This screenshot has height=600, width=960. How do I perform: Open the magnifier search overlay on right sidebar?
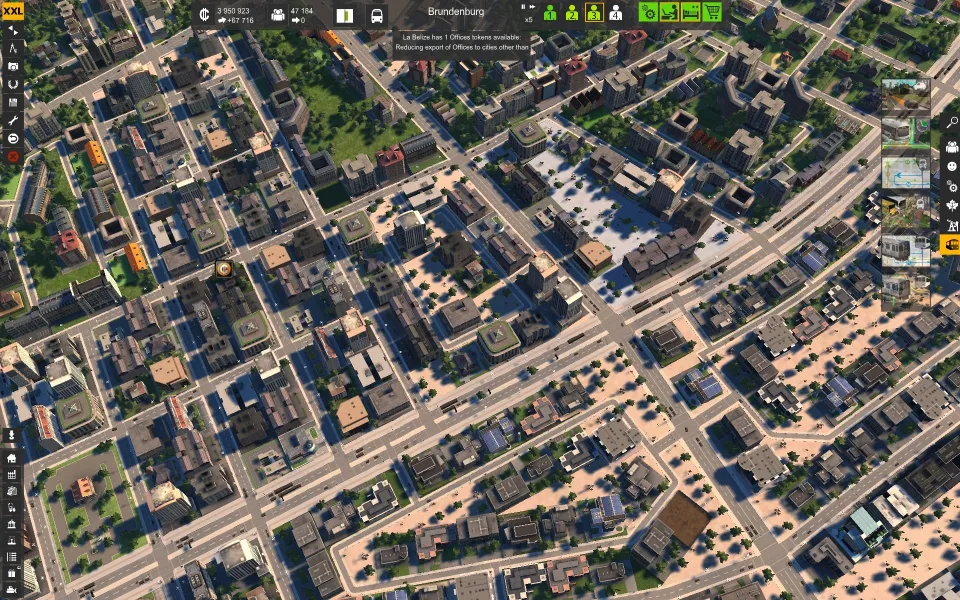950,122
